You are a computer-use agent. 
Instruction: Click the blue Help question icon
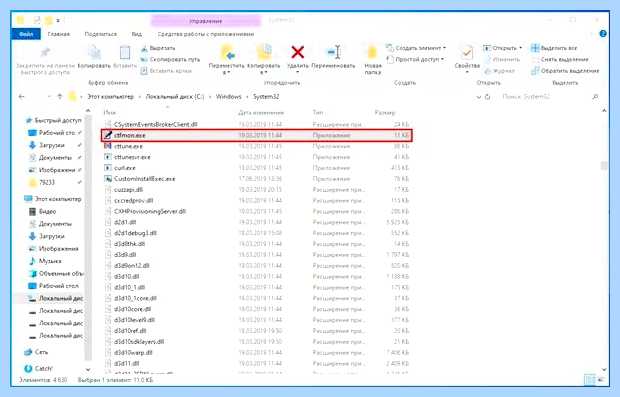point(603,34)
